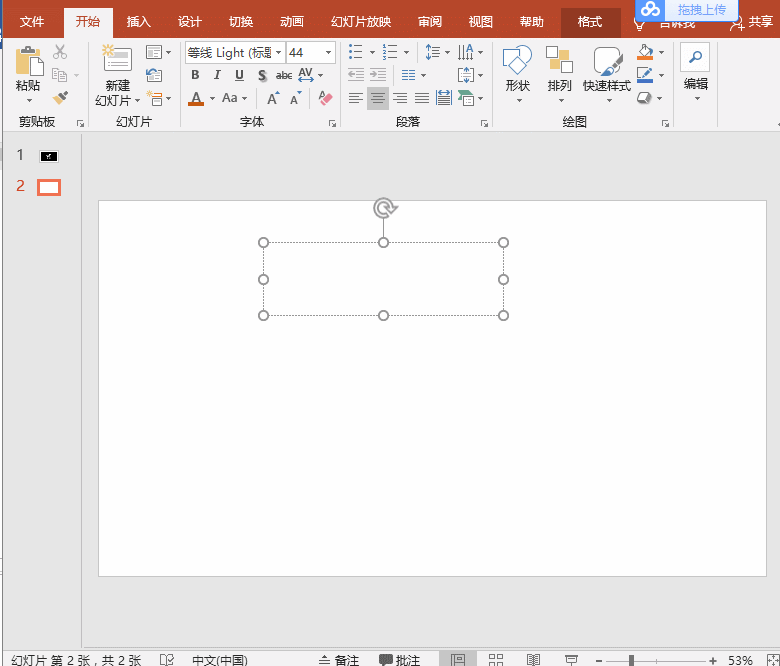Apply Shape Fill paint bucket

pos(645,52)
